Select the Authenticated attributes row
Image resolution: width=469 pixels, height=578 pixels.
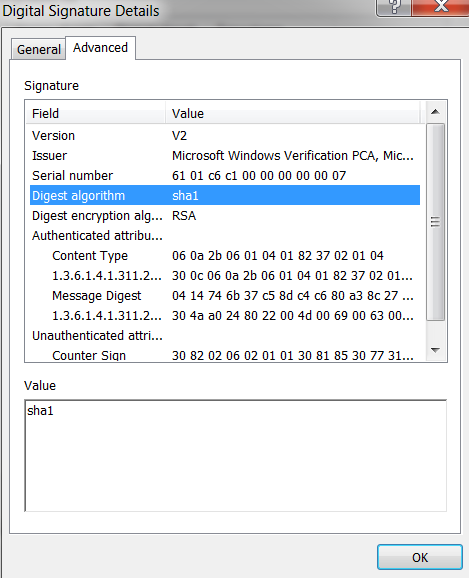point(225,236)
